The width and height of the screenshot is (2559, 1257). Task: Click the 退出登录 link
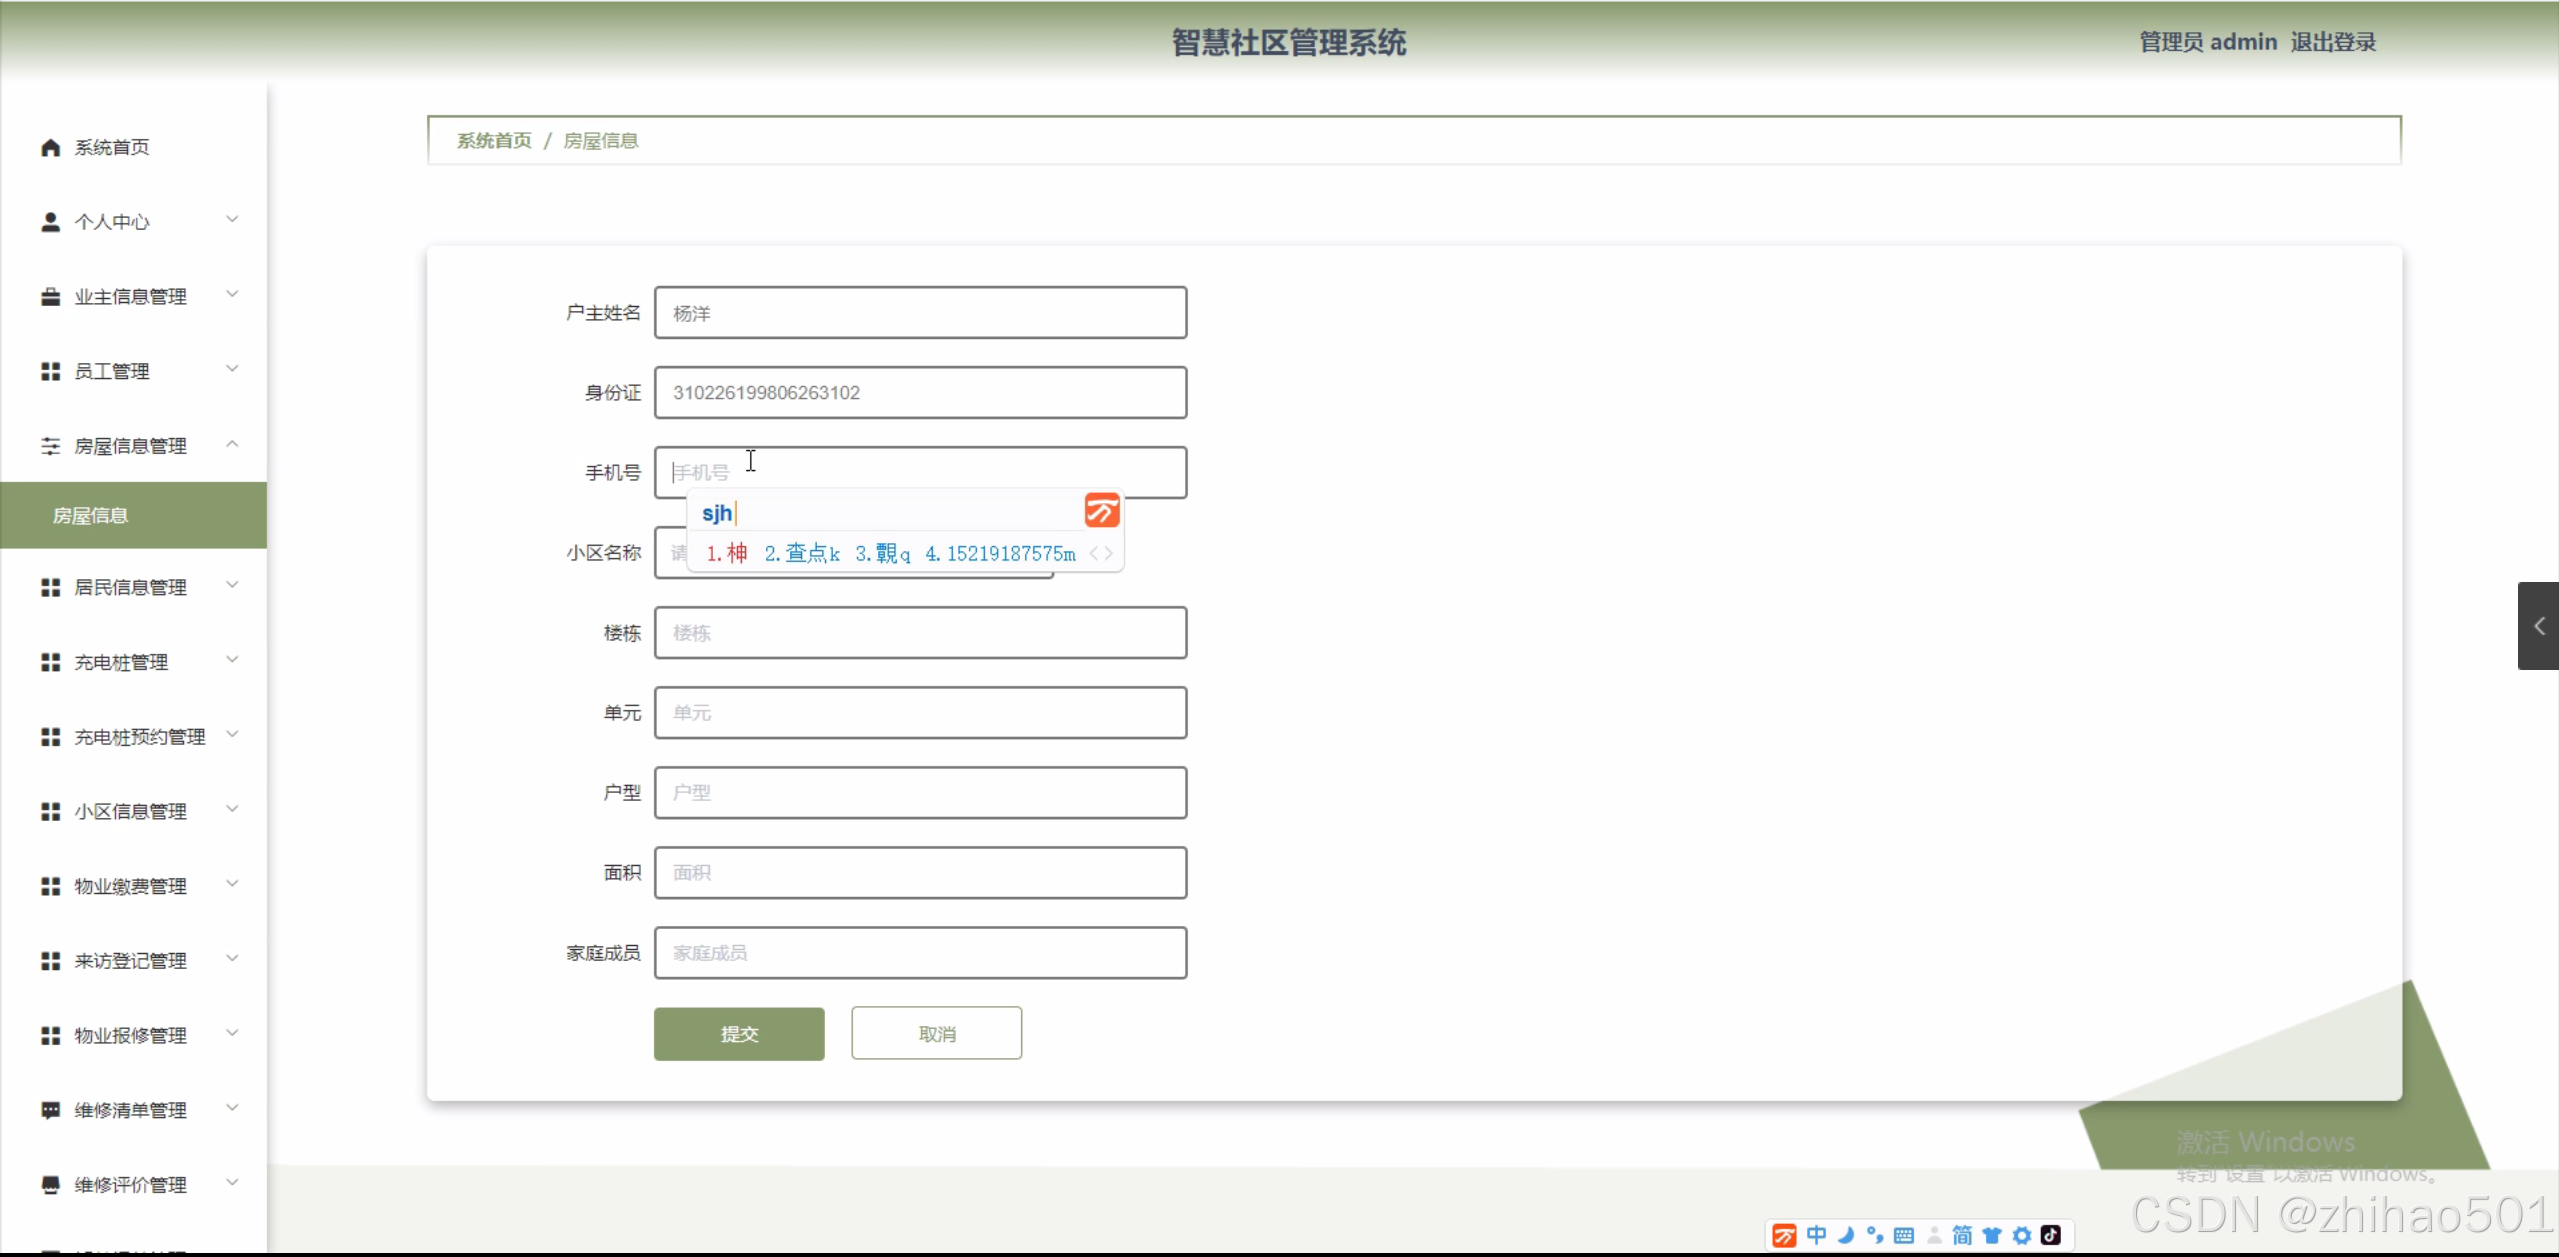click(2333, 42)
